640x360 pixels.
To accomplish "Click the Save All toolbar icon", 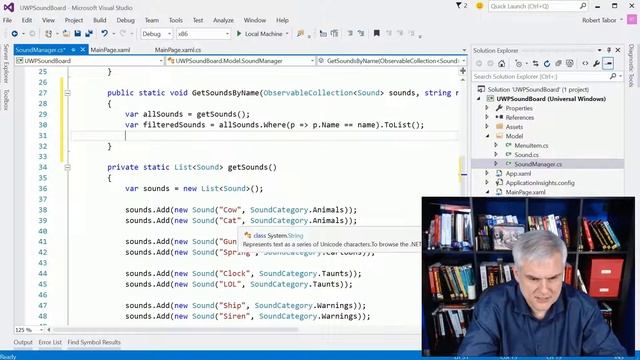I will pos(89,33).
